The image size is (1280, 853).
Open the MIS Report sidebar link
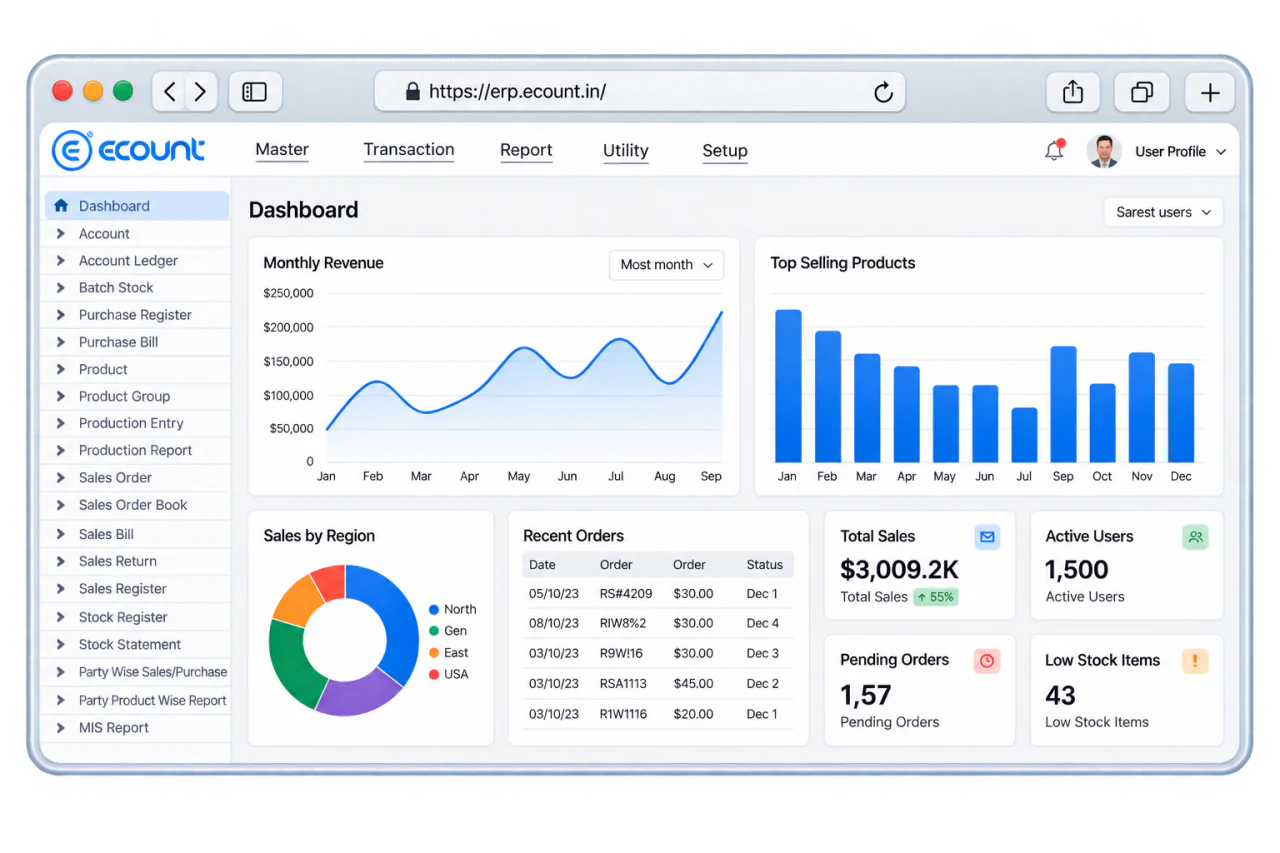pyautogui.click(x=137, y=728)
